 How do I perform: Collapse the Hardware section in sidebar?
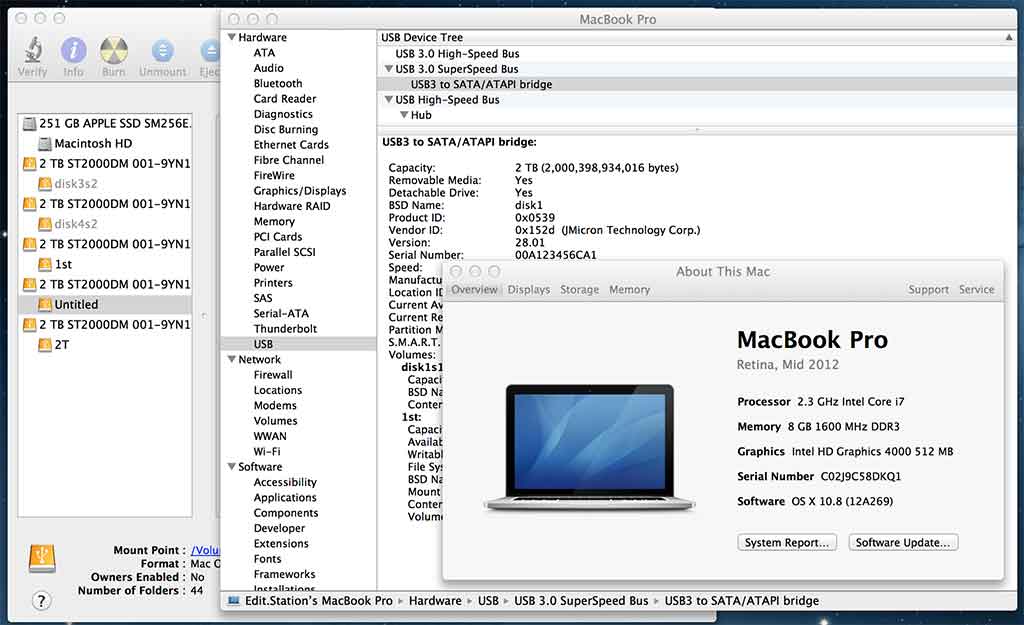(x=231, y=38)
